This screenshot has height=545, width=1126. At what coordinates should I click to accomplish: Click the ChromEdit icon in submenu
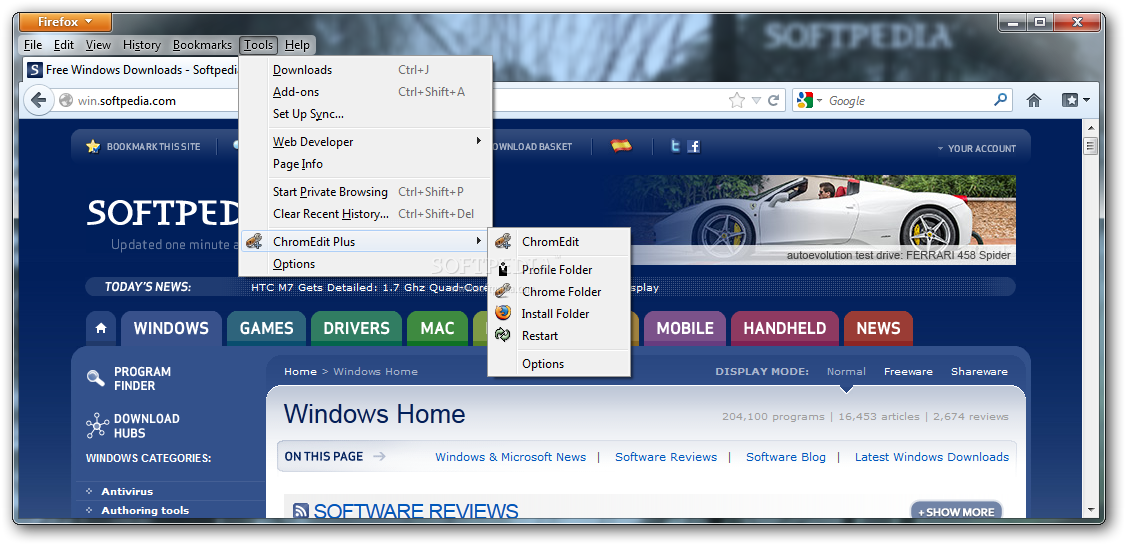click(503, 241)
